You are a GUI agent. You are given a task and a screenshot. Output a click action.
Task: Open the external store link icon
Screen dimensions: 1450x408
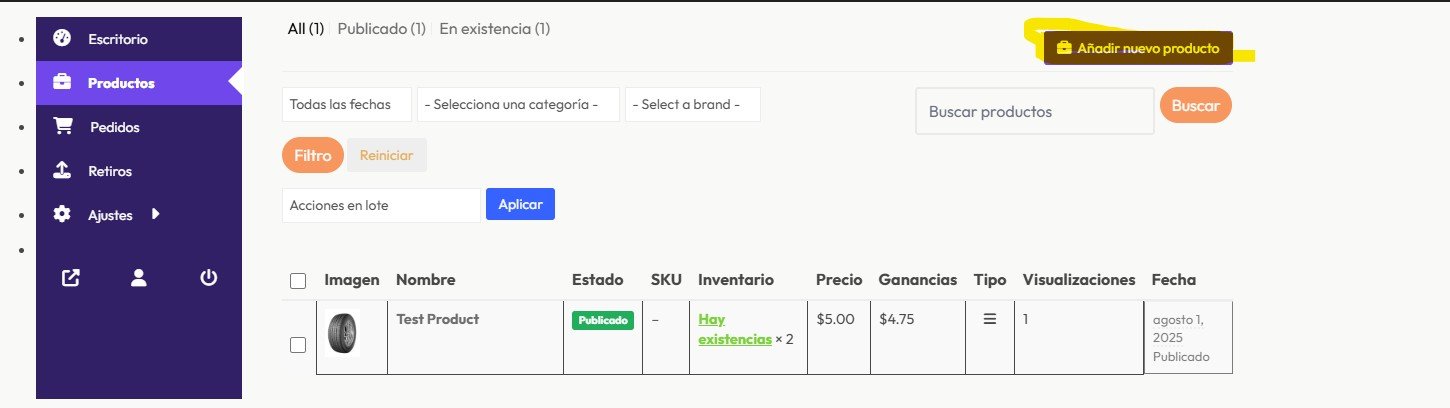click(70, 278)
